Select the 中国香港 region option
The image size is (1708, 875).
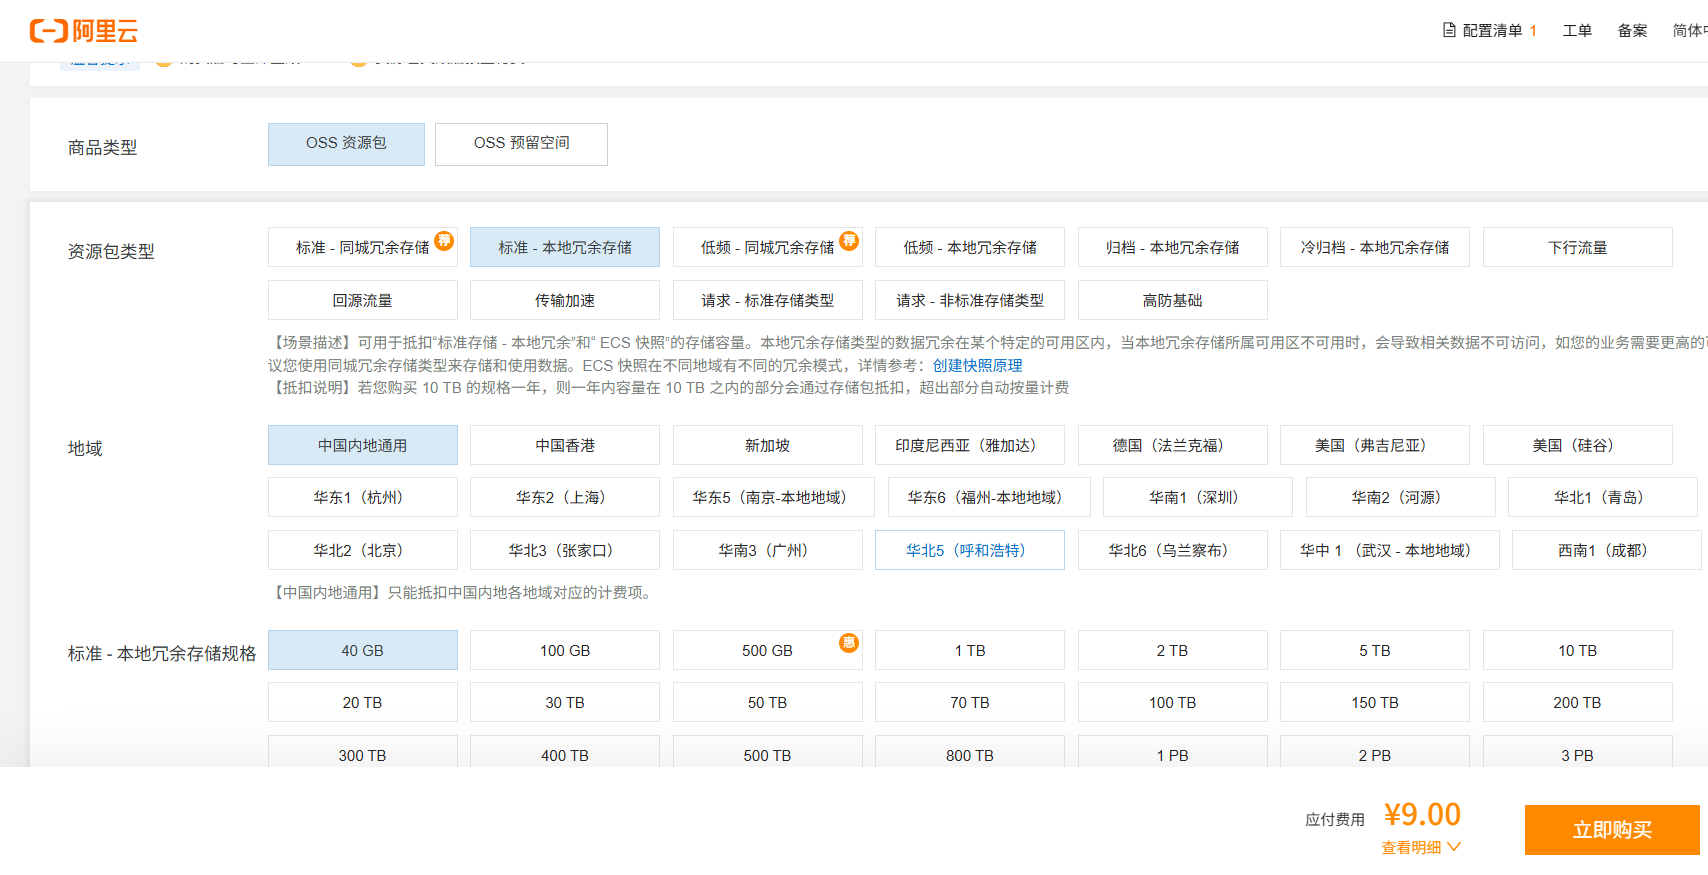pos(565,445)
